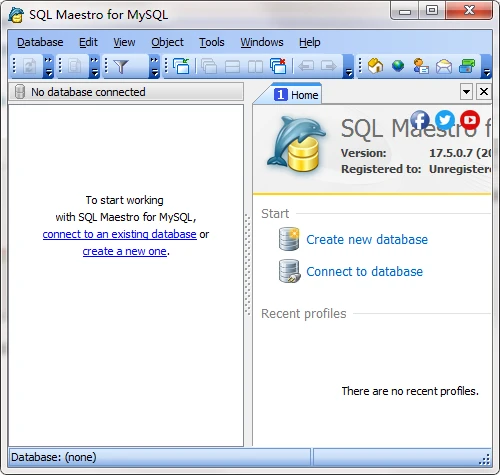500x475 pixels.
Task: Click the Version 17.5.0.7 text
Action: (416, 153)
